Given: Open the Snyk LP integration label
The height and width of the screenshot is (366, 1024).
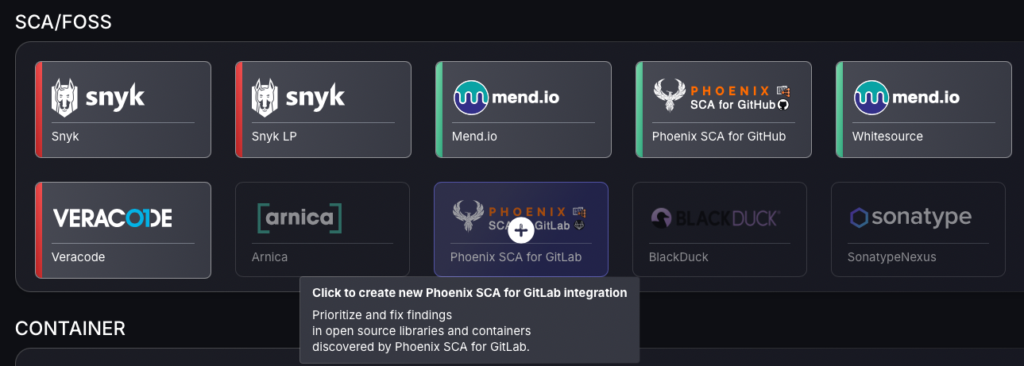Looking at the screenshot, I should click(x=271, y=137).
